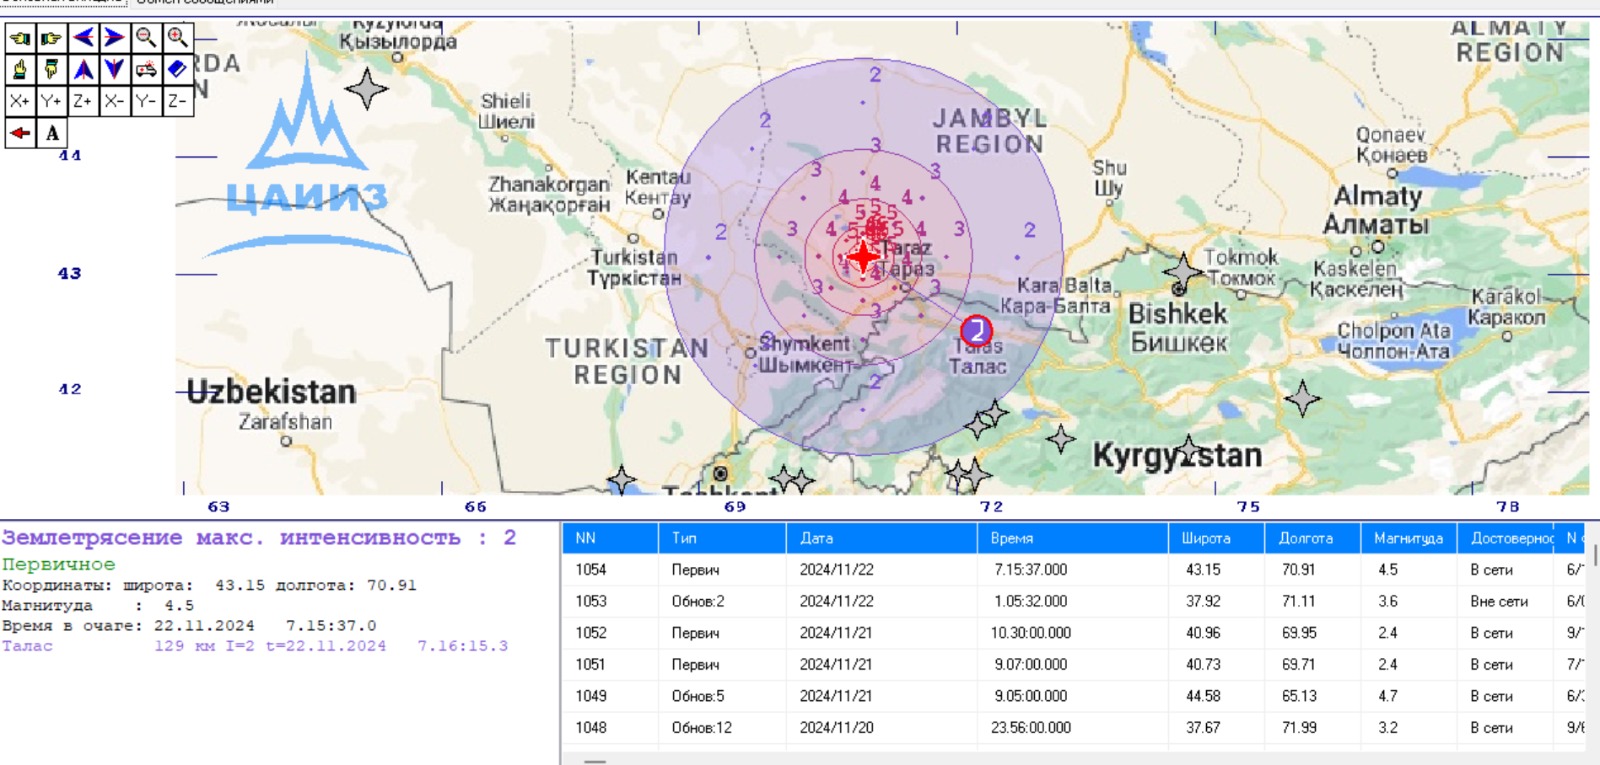This screenshot has width=1600, height=765.
Task: Pan map down with blue arrow
Action: [x=115, y=69]
